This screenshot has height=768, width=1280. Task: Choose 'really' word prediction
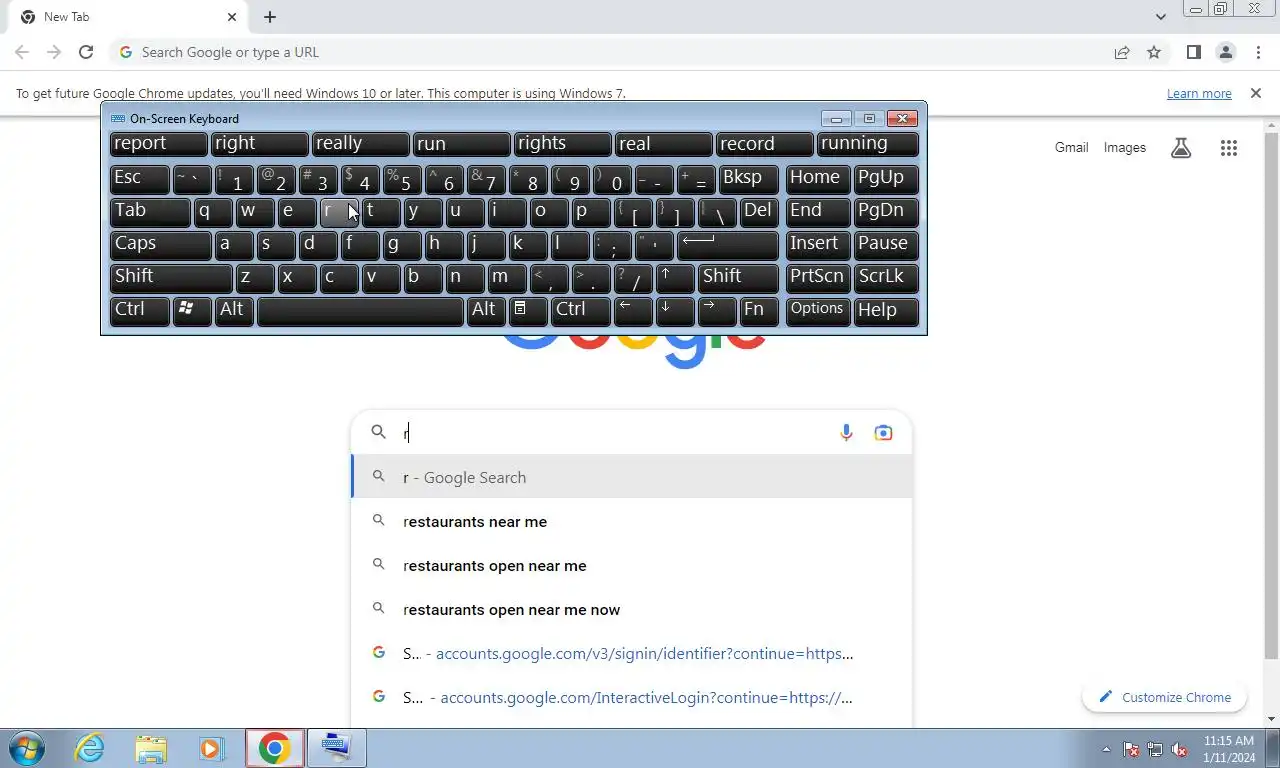tap(360, 144)
